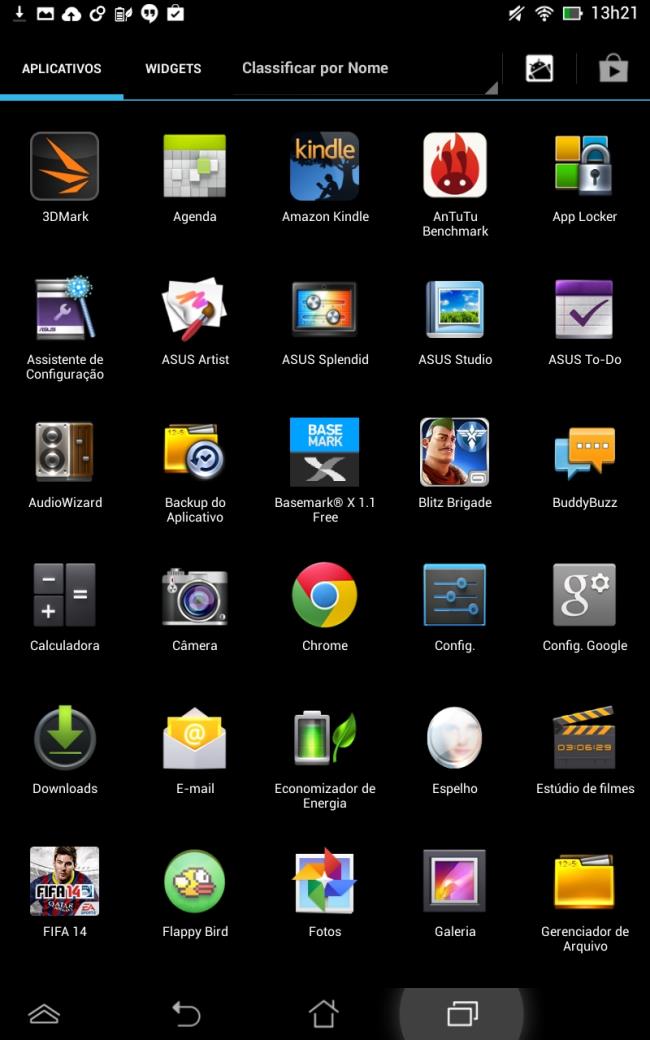This screenshot has width=650, height=1040.
Task: Select the APLICATIVOS tab
Action: (62, 68)
